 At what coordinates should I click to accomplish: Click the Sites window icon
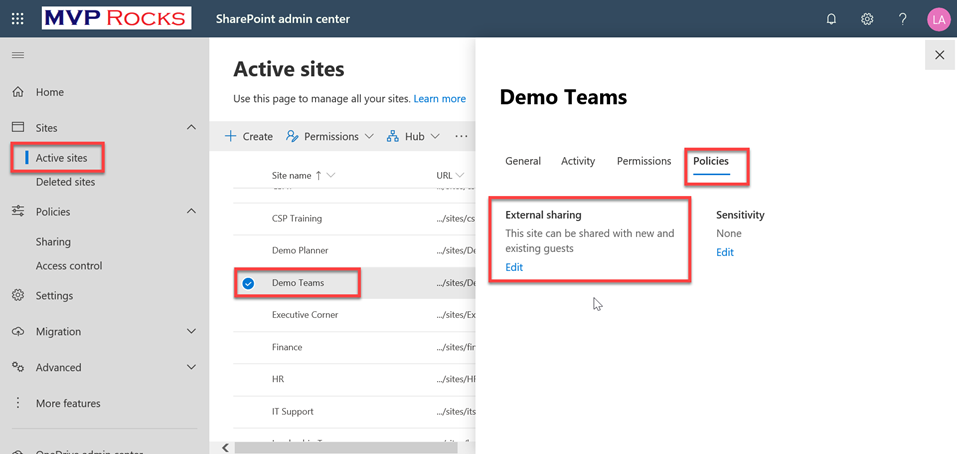coord(18,128)
